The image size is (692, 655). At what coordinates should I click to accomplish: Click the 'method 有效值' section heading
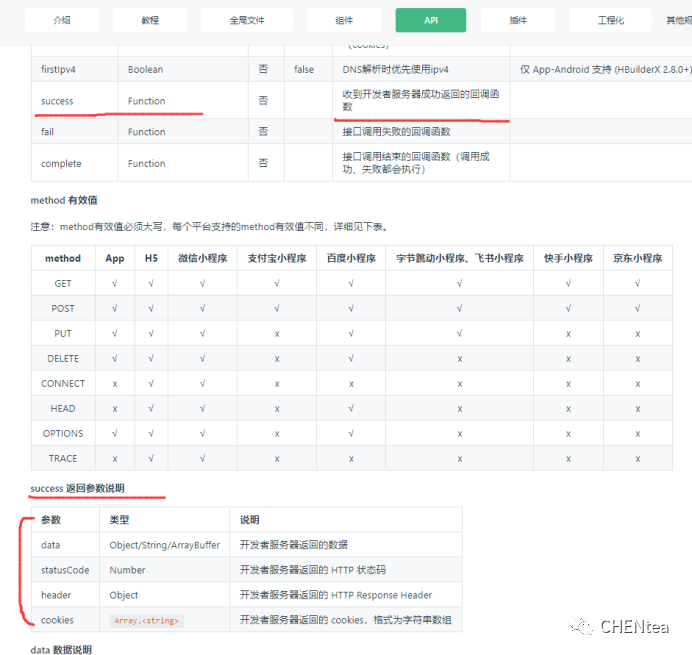(64, 200)
